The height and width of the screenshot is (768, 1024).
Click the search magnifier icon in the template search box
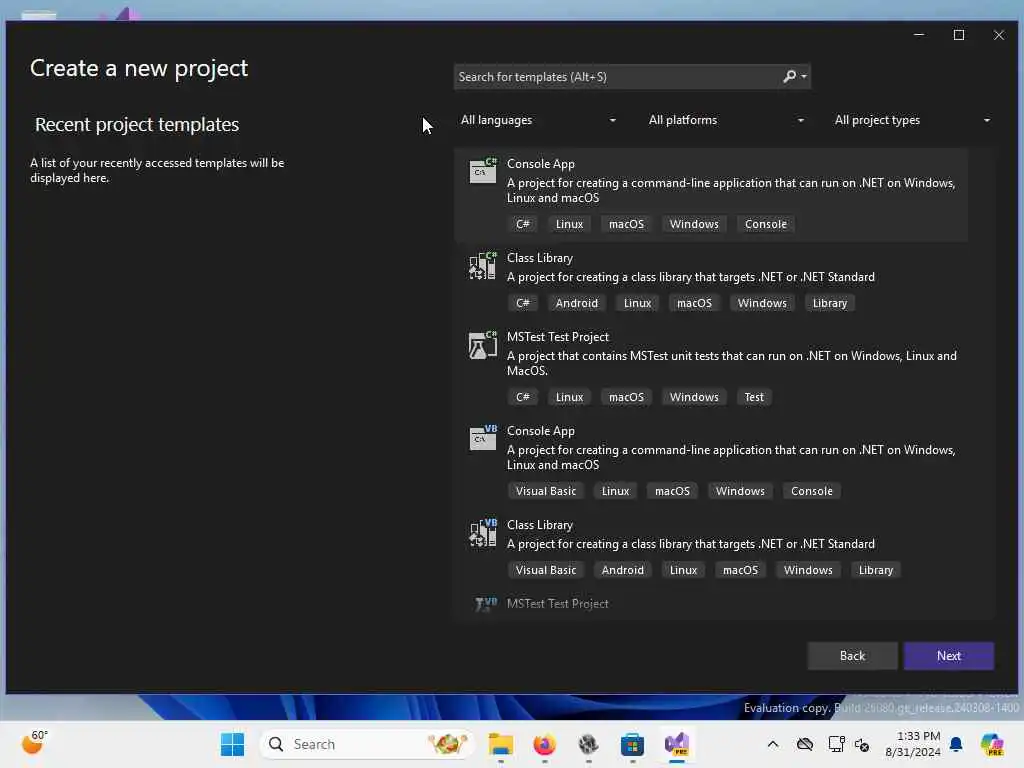(790, 76)
